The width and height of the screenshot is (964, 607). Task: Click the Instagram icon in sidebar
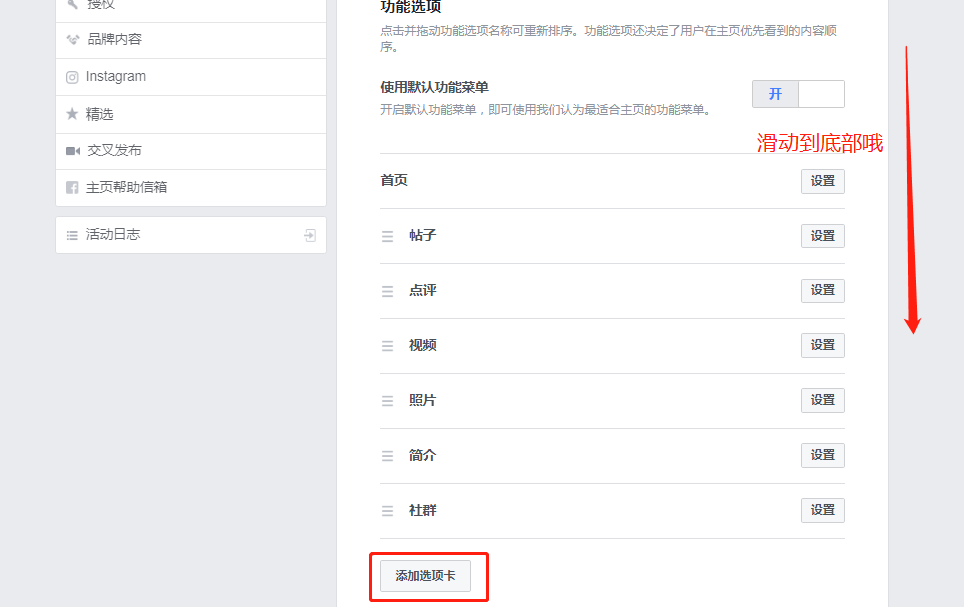pyautogui.click(x=72, y=77)
